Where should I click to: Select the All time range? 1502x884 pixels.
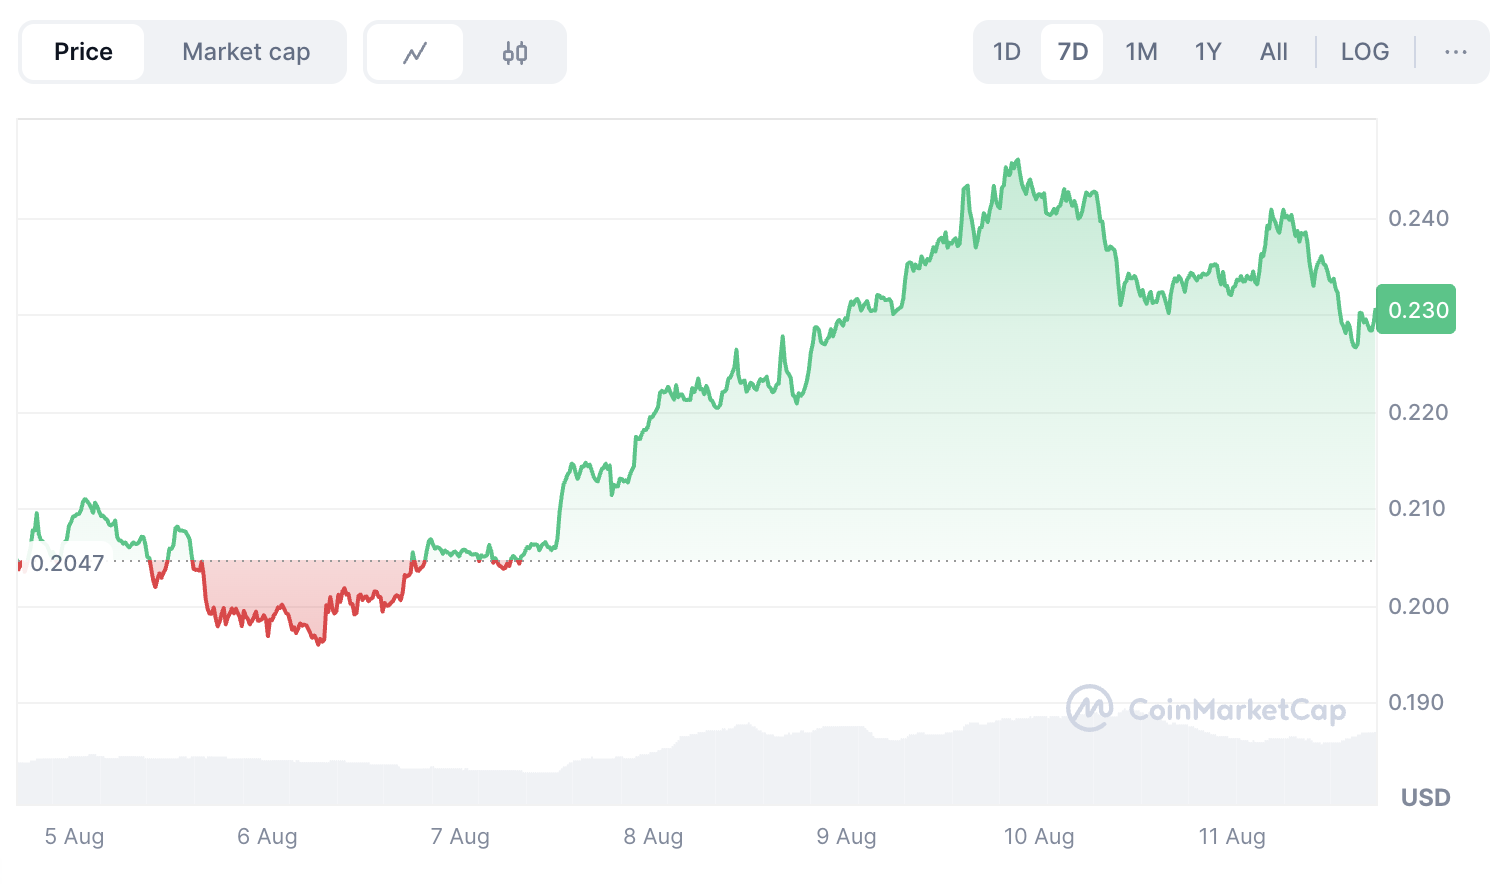point(1274,52)
